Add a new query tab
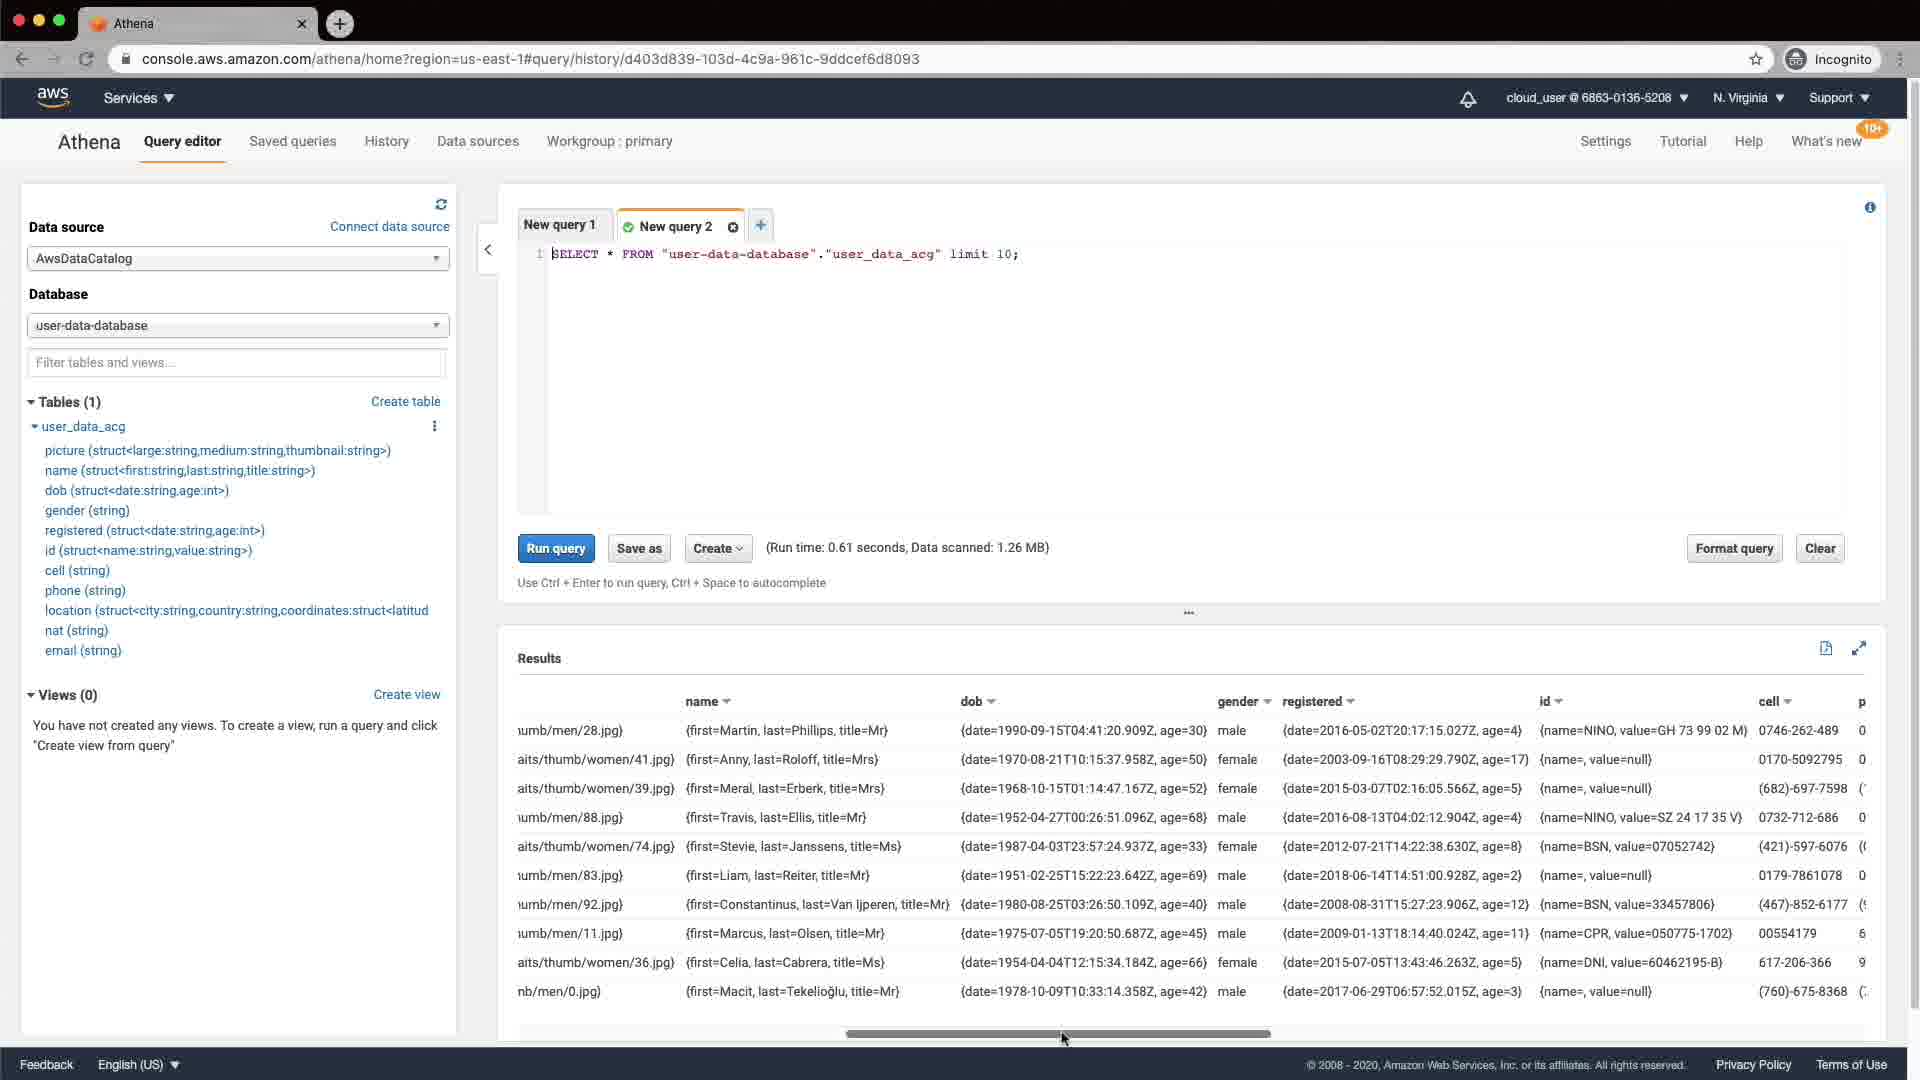The height and width of the screenshot is (1080, 1920). coord(760,225)
